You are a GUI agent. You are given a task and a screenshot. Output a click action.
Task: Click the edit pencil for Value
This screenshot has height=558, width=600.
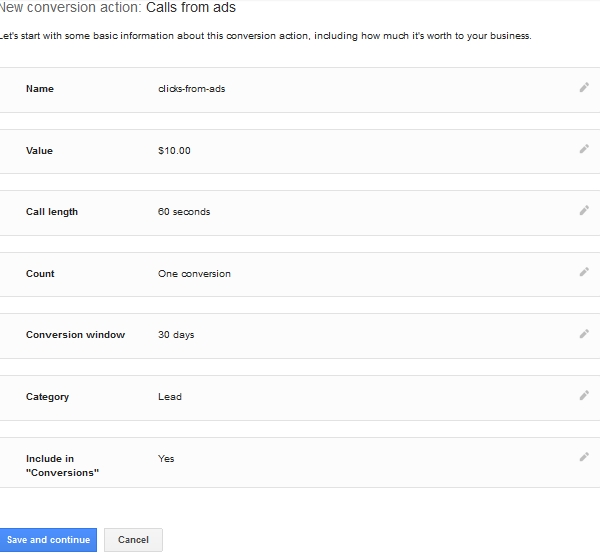tap(584, 150)
